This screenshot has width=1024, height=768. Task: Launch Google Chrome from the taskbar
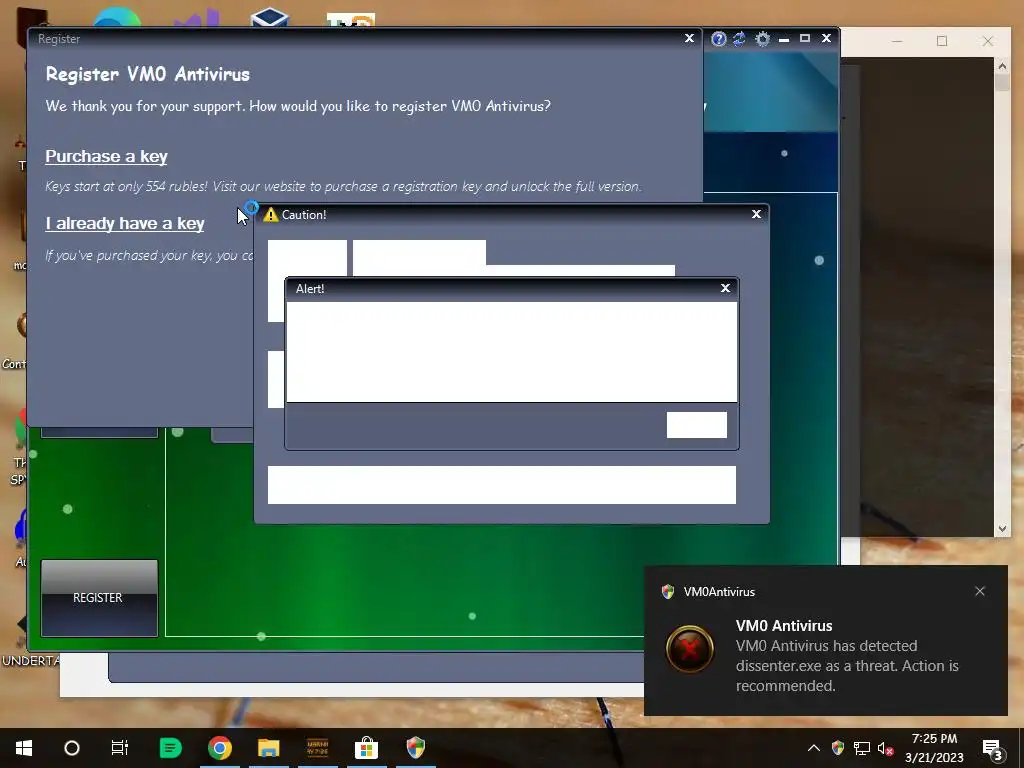(x=220, y=748)
